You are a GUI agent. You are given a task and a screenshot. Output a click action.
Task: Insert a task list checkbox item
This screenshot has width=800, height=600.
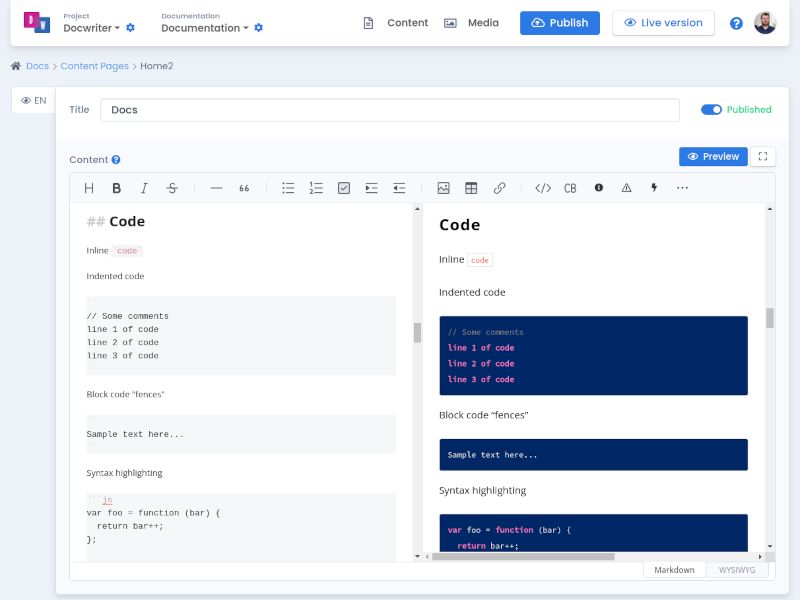click(x=344, y=188)
